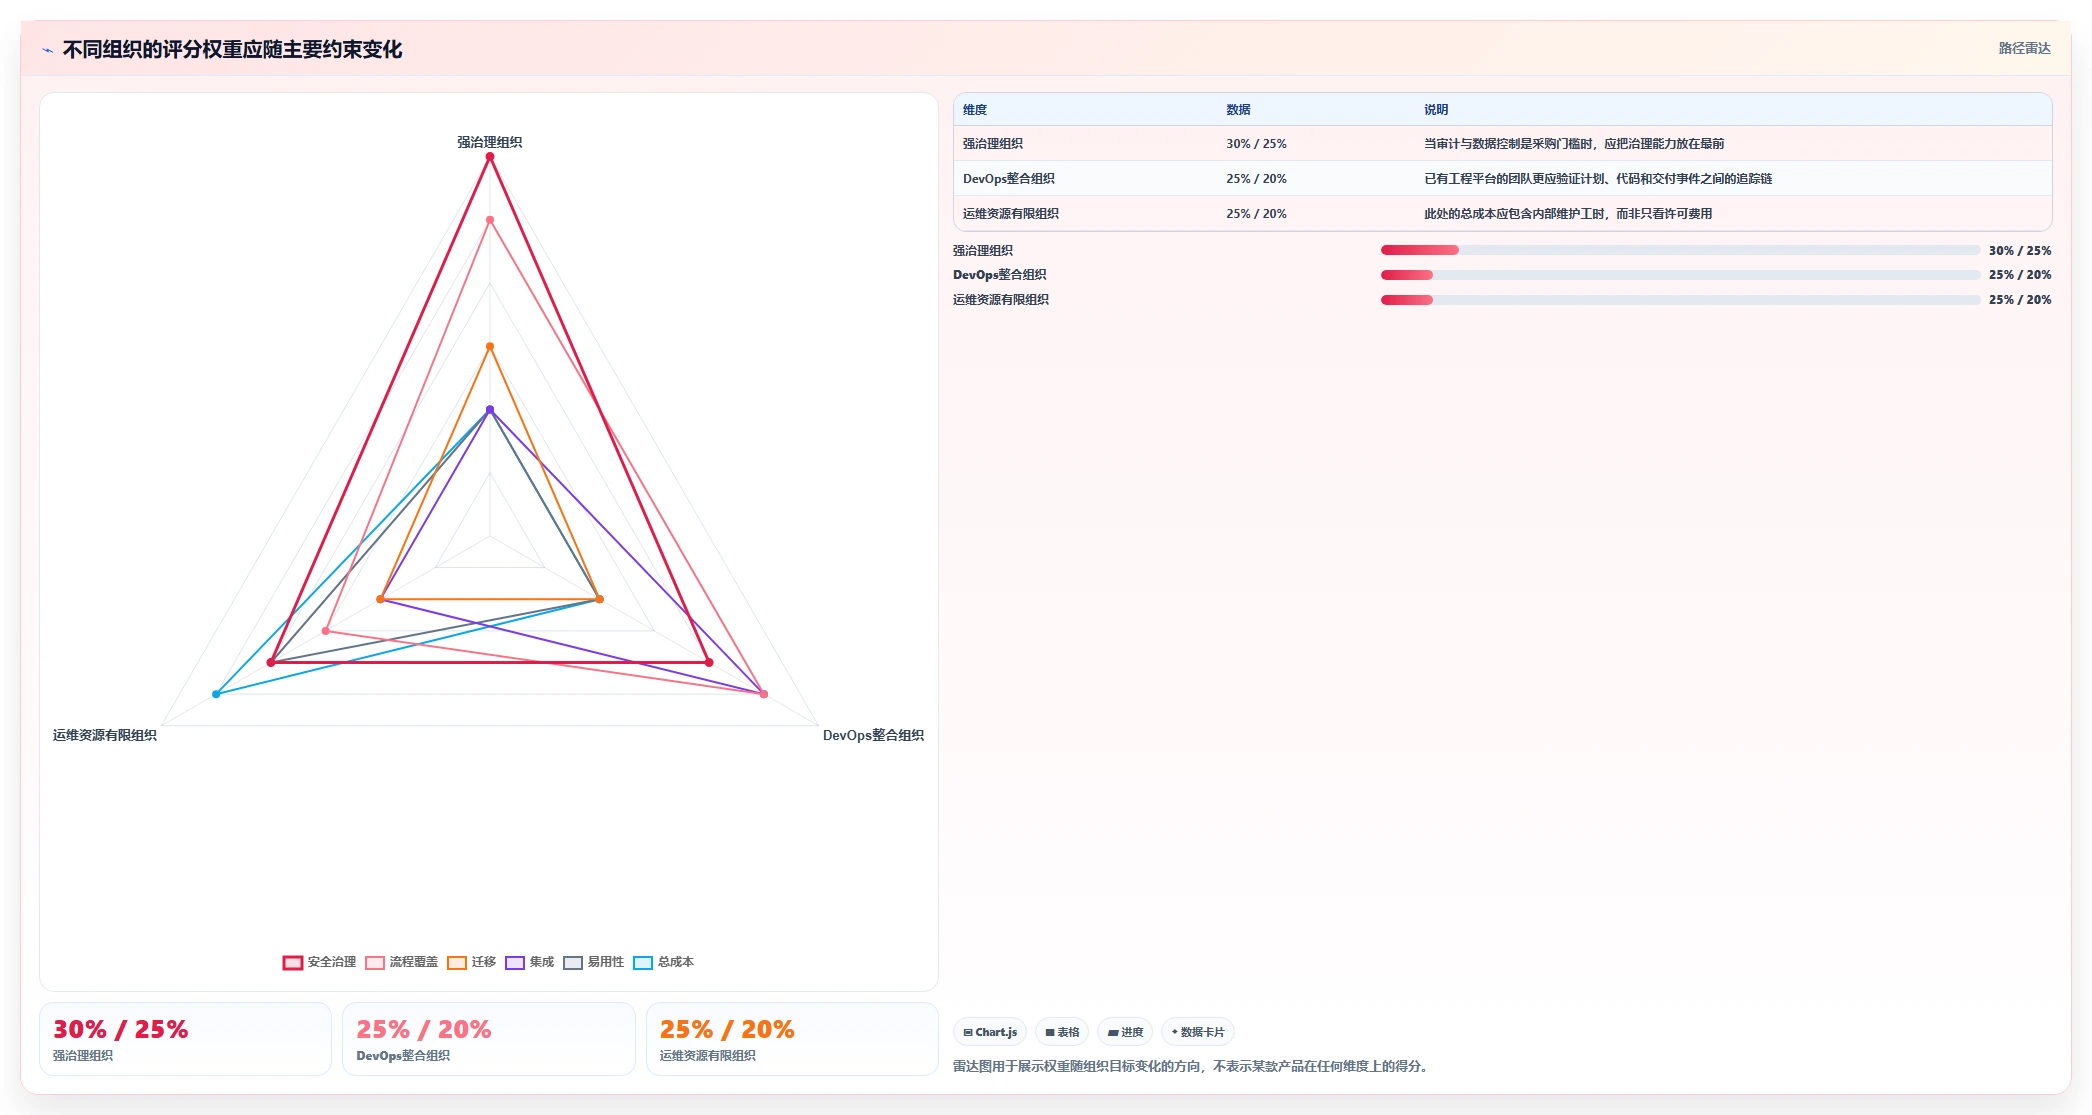Click the small icon before the page title

pos(47,50)
